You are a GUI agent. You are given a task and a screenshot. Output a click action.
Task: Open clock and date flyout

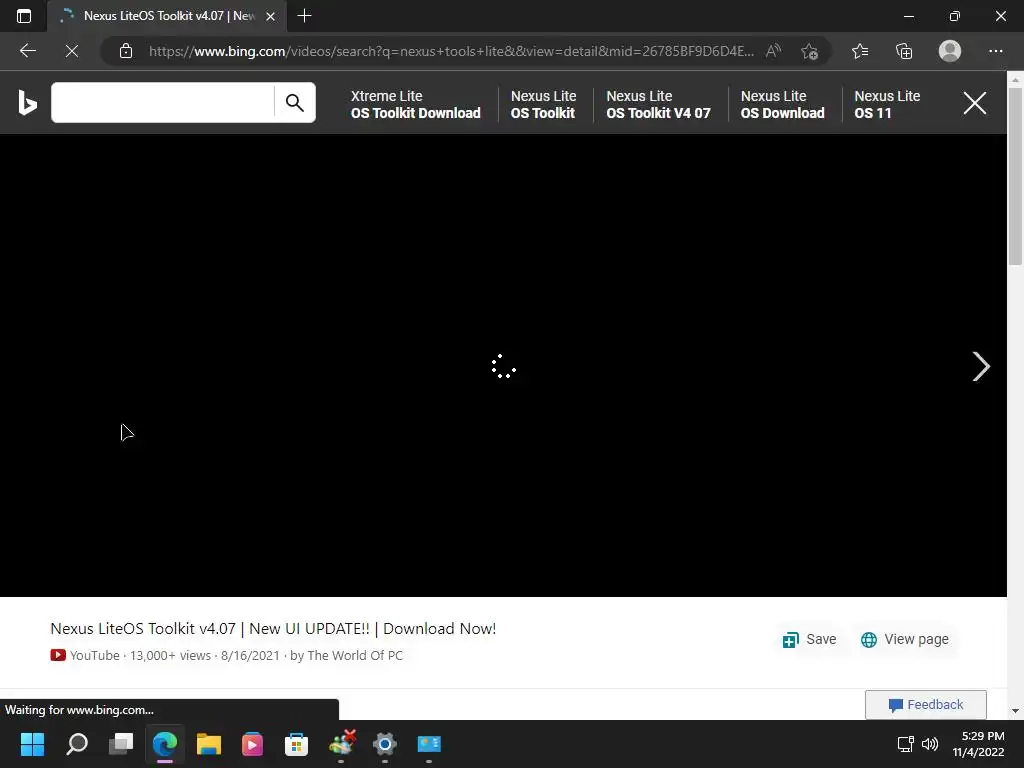978,744
